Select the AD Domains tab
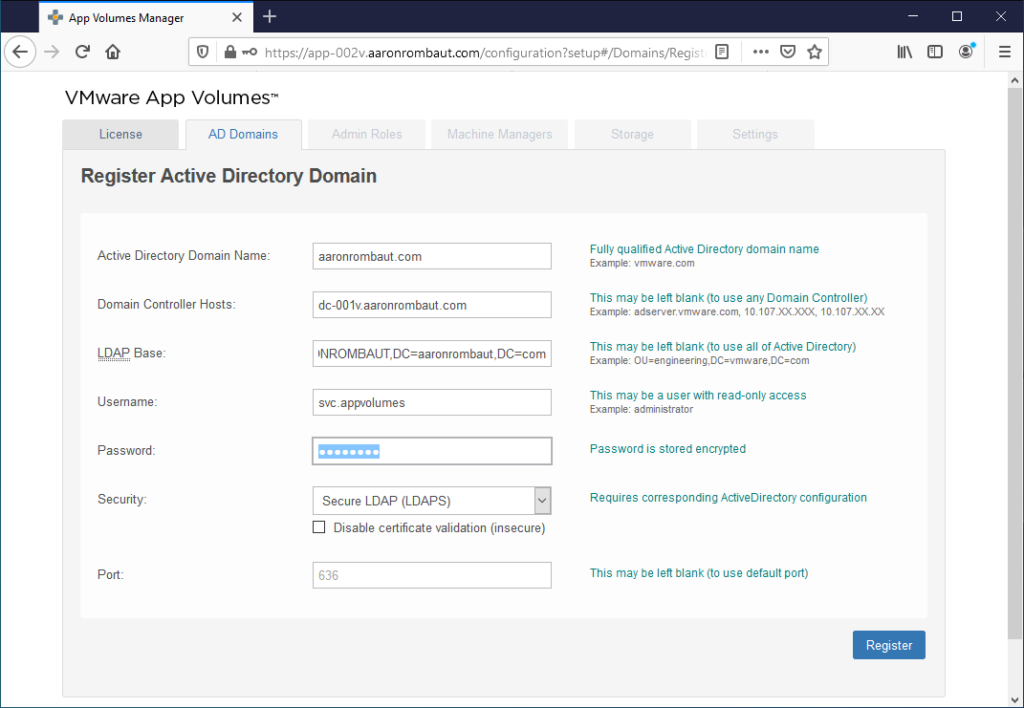 [242, 134]
